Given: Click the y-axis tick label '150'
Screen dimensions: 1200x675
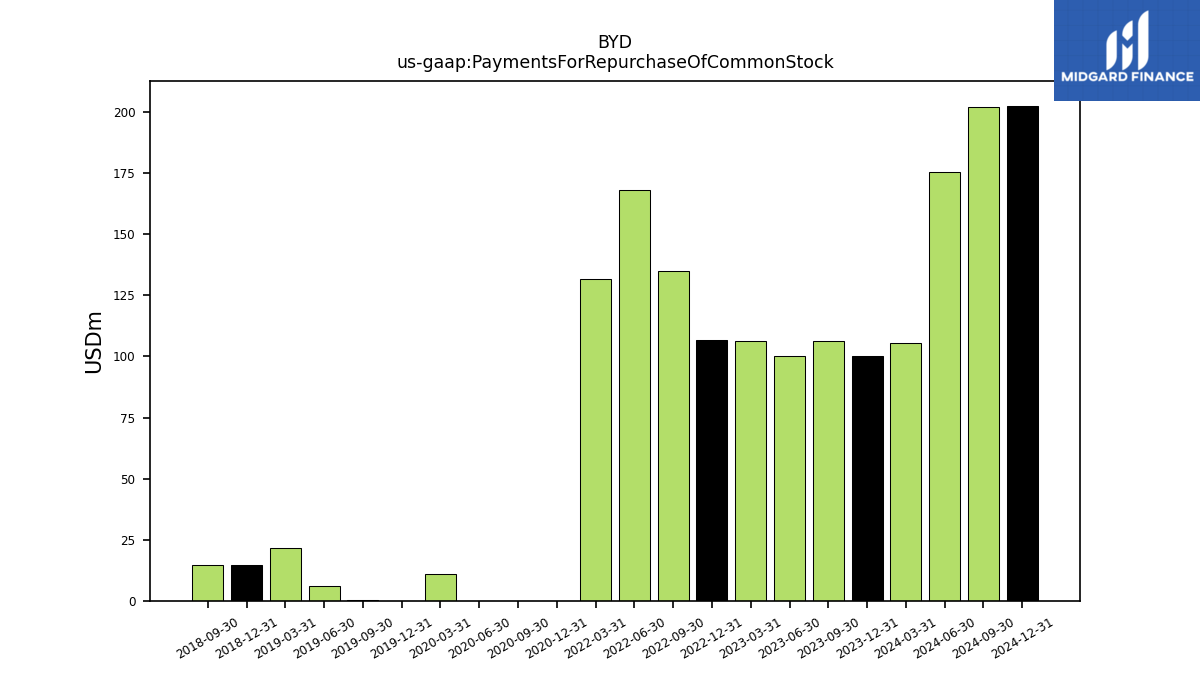Looking at the screenshot, I should tap(125, 235).
